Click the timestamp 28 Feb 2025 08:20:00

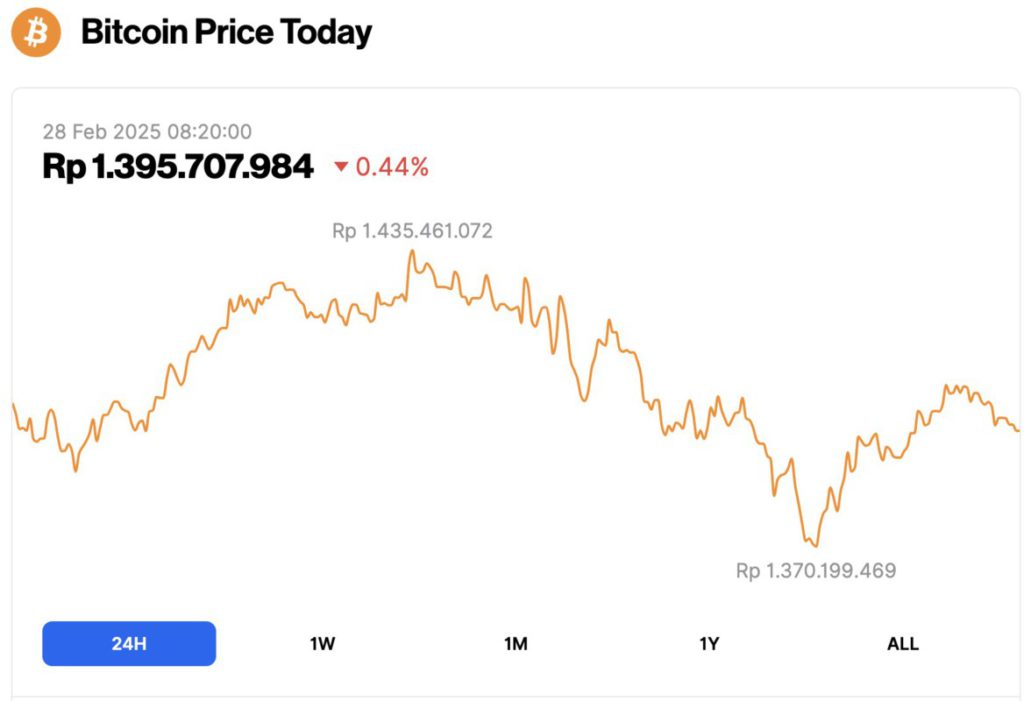pyautogui.click(x=147, y=131)
